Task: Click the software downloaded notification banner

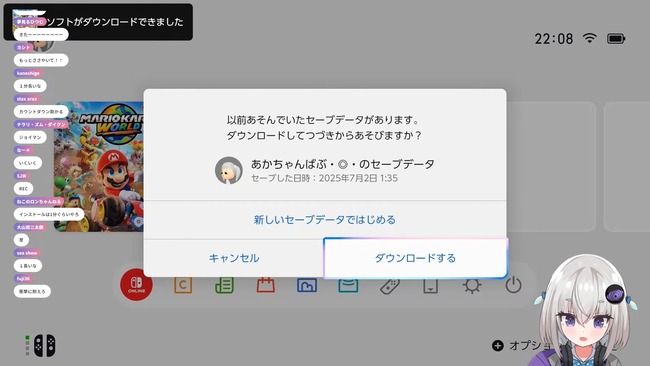Action: pyautogui.click(x=98, y=22)
